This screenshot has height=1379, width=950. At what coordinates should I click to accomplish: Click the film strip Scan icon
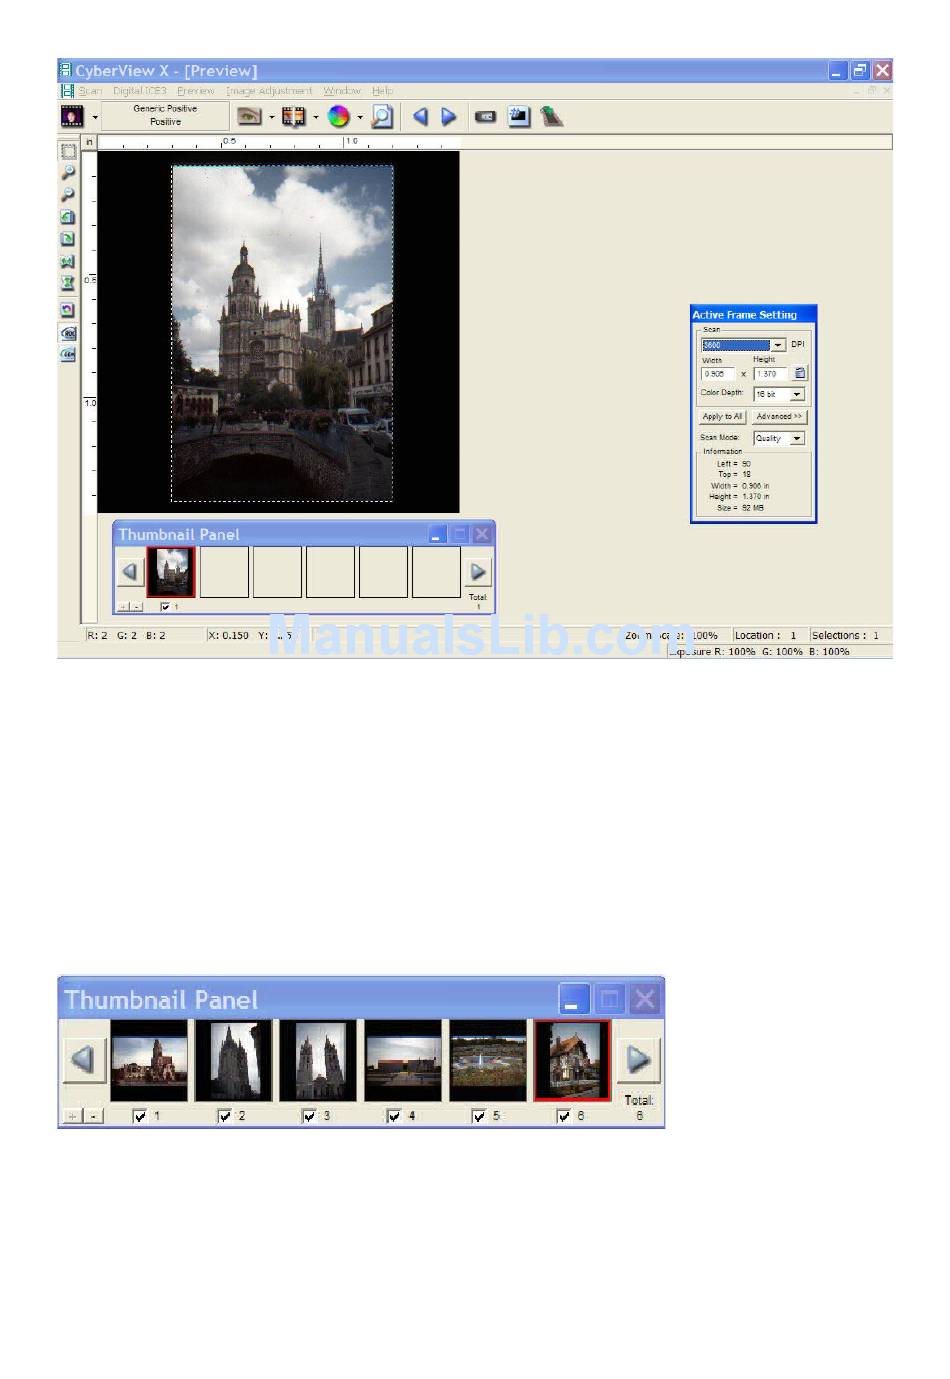click(293, 116)
